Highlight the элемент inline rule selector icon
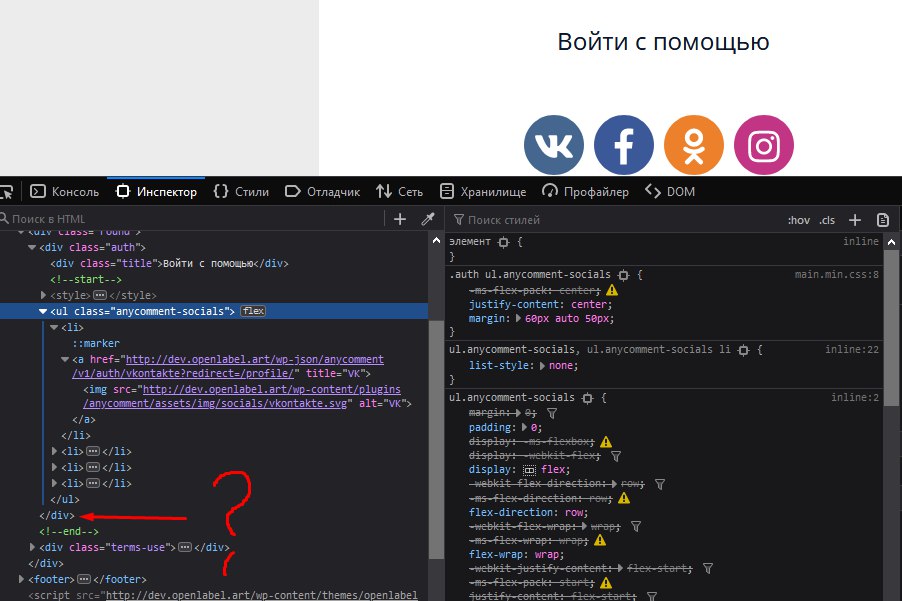This screenshot has height=601, width=902. pos(503,242)
